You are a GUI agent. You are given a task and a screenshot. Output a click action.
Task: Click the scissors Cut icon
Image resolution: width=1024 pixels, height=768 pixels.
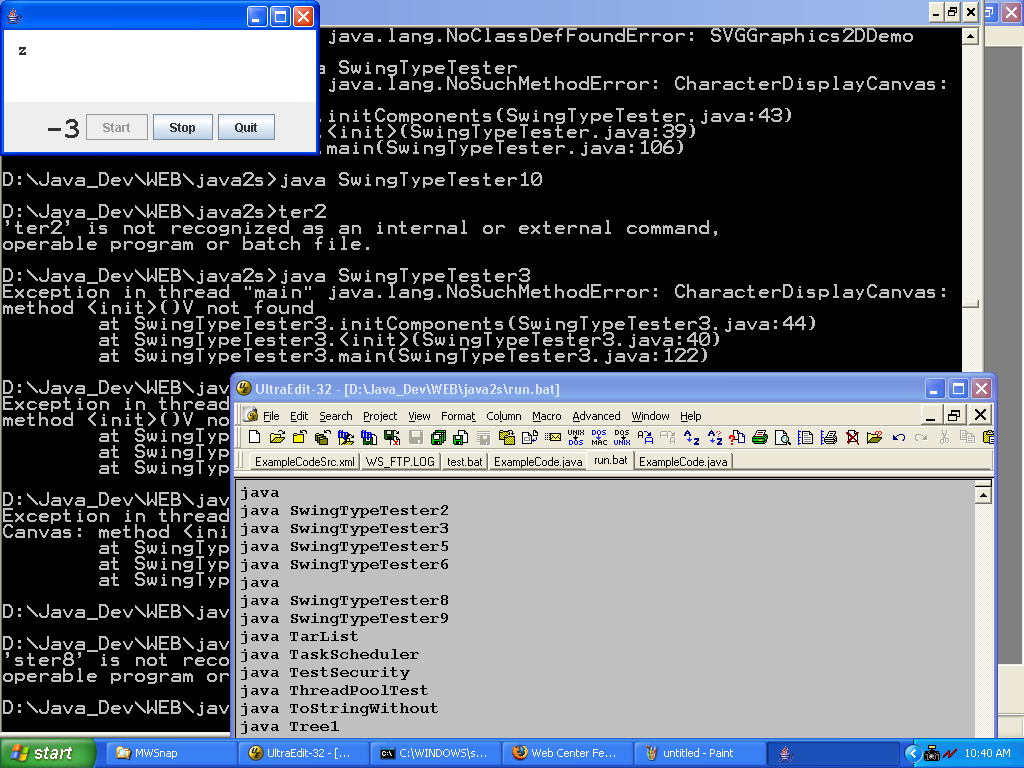point(943,437)
